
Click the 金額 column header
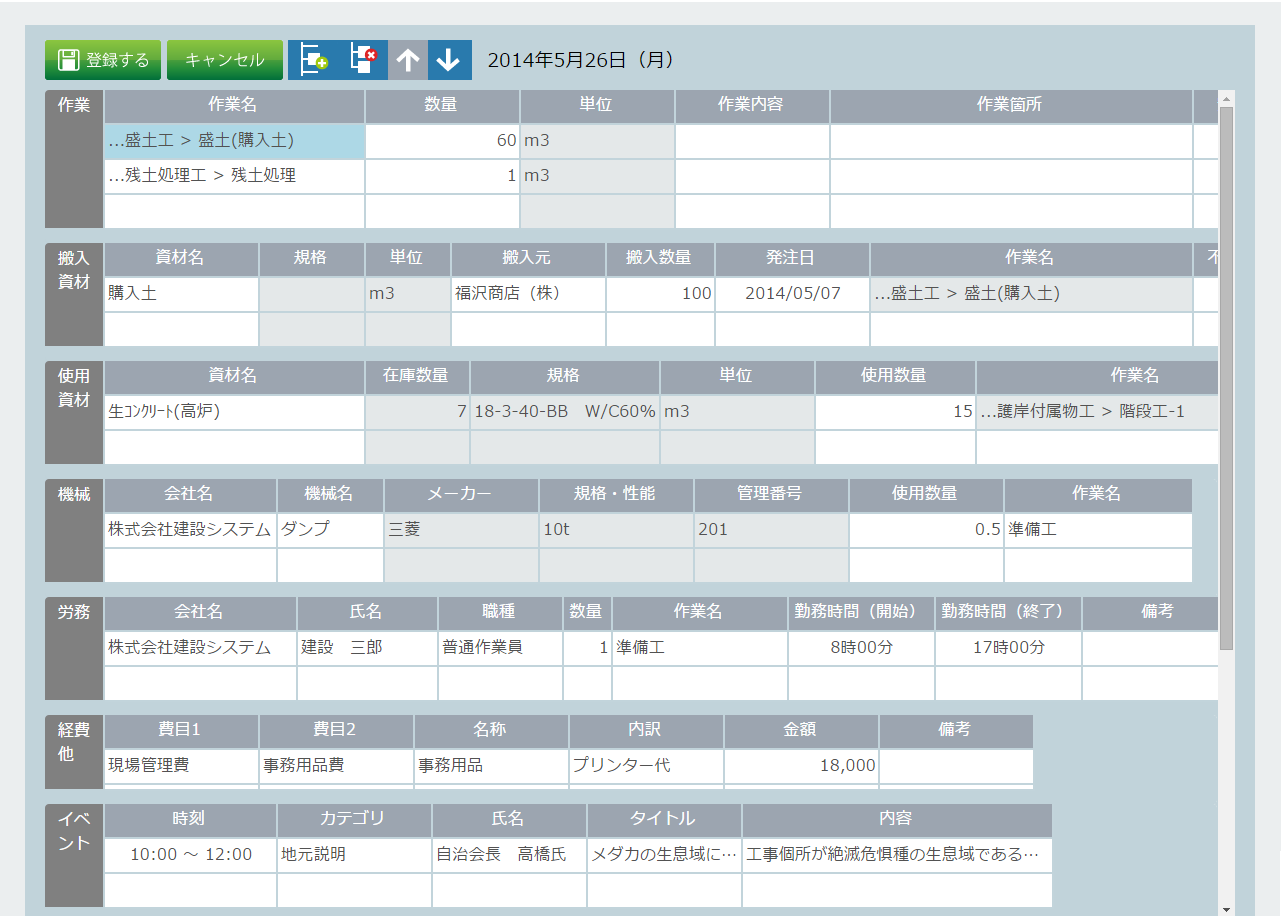[x=801, y=731]
